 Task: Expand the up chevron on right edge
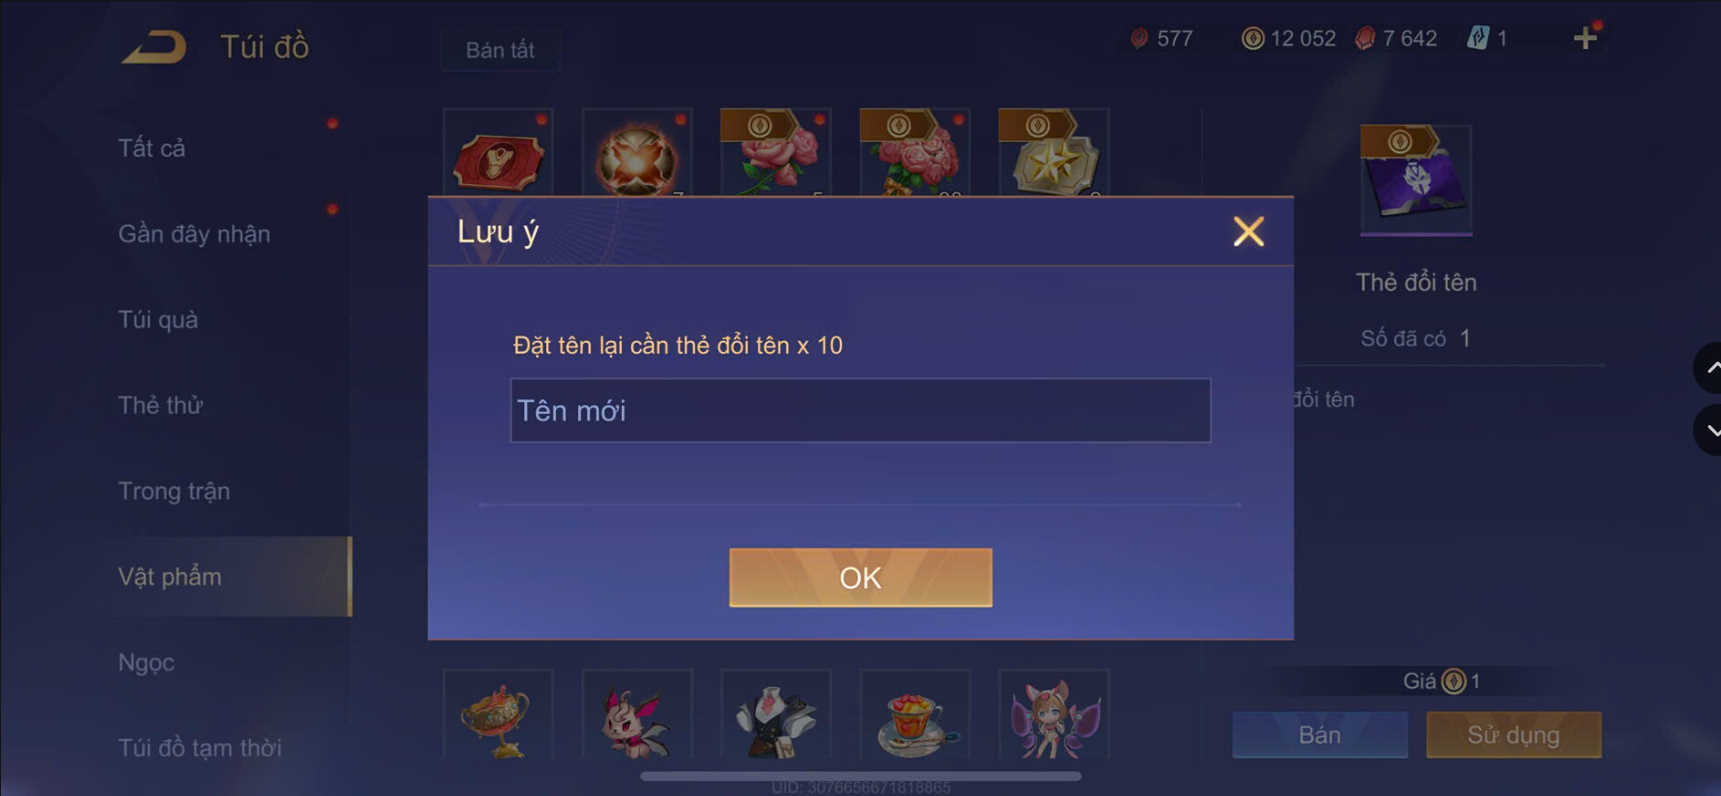click(x=1709, y=368)
